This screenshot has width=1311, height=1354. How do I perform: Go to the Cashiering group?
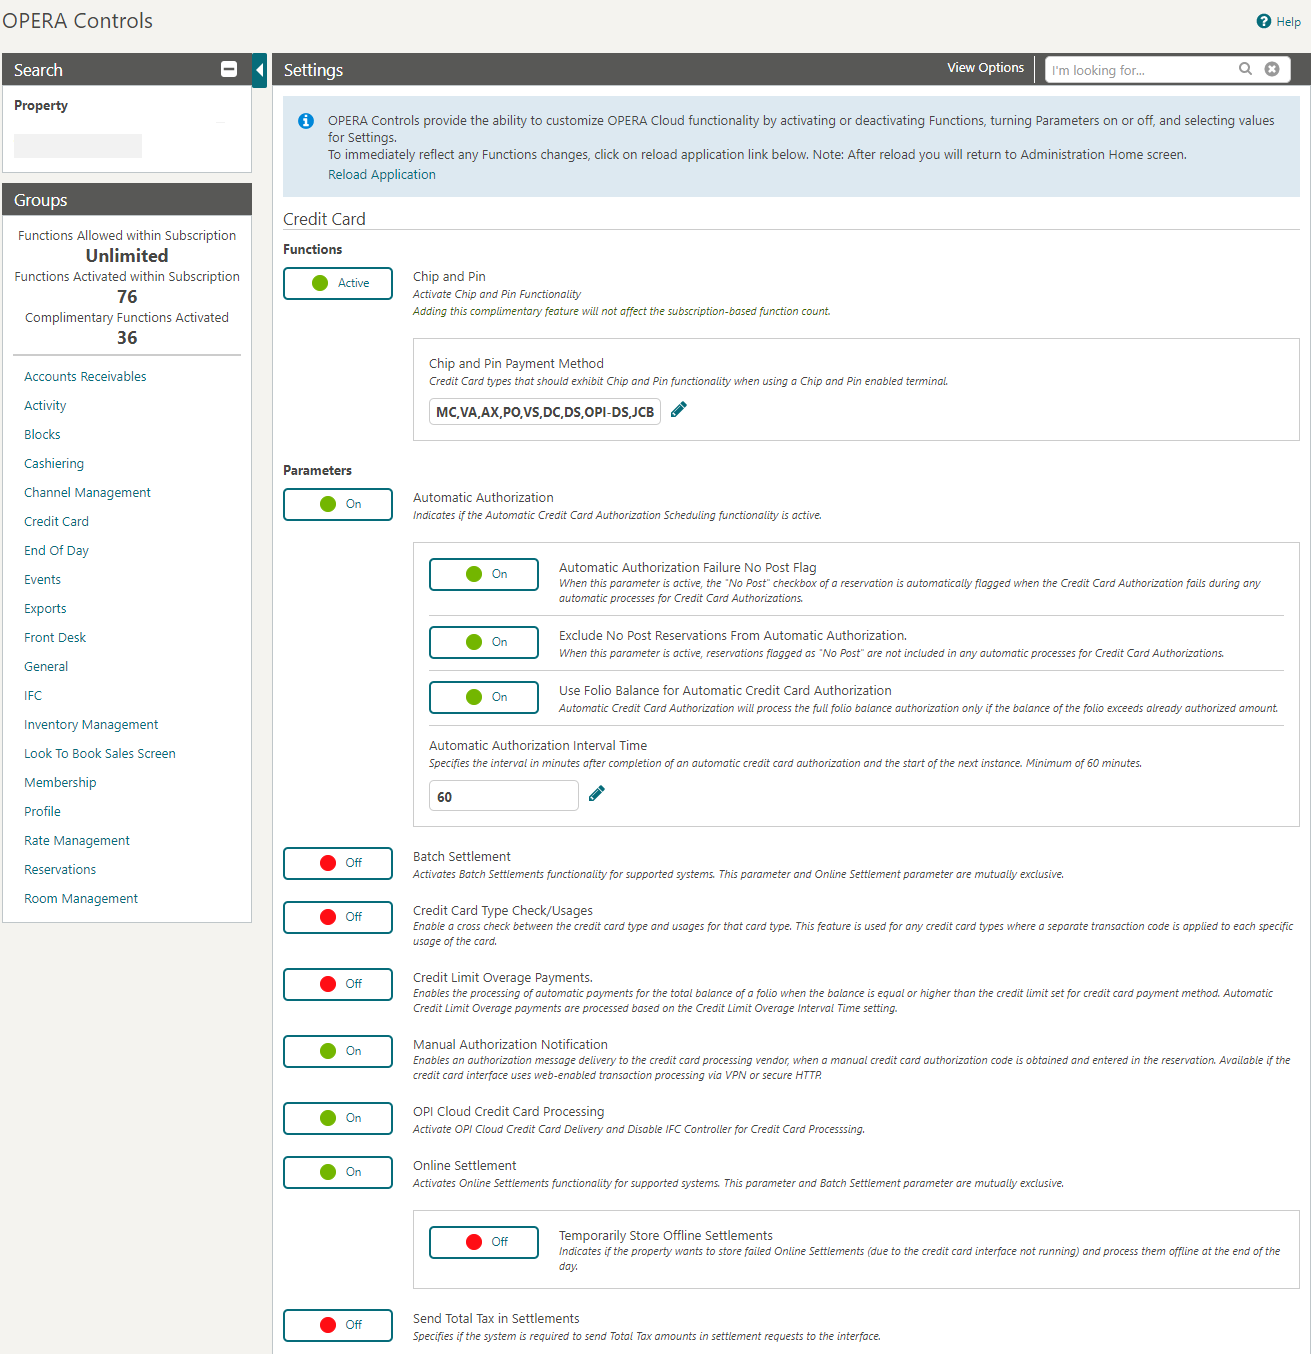(54, 464)
